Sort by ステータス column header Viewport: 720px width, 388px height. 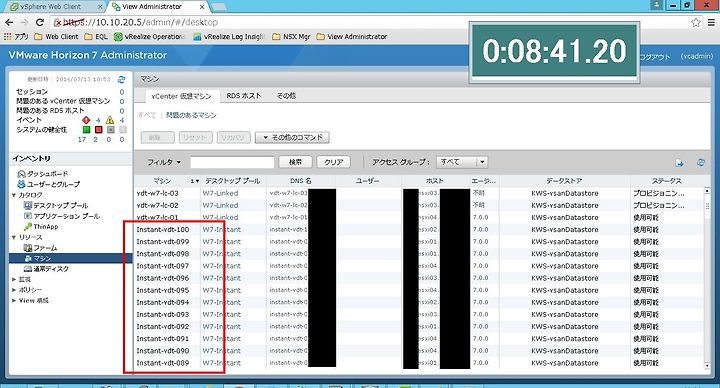click(x=667, y=181)
